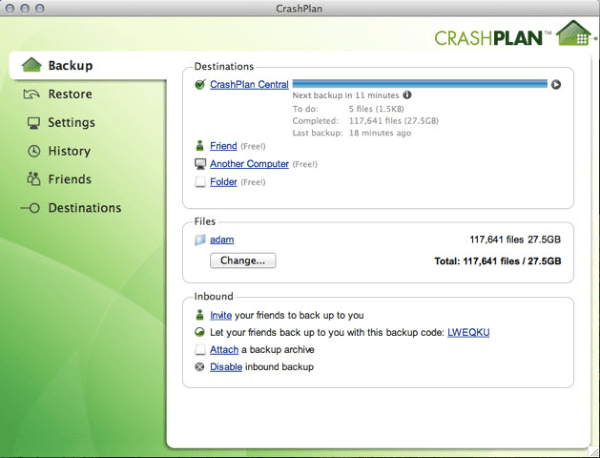This screenshot has height=458, width=600.
Task: Click the Destinations connector icon in sidebar
Action: pos(30,208)
